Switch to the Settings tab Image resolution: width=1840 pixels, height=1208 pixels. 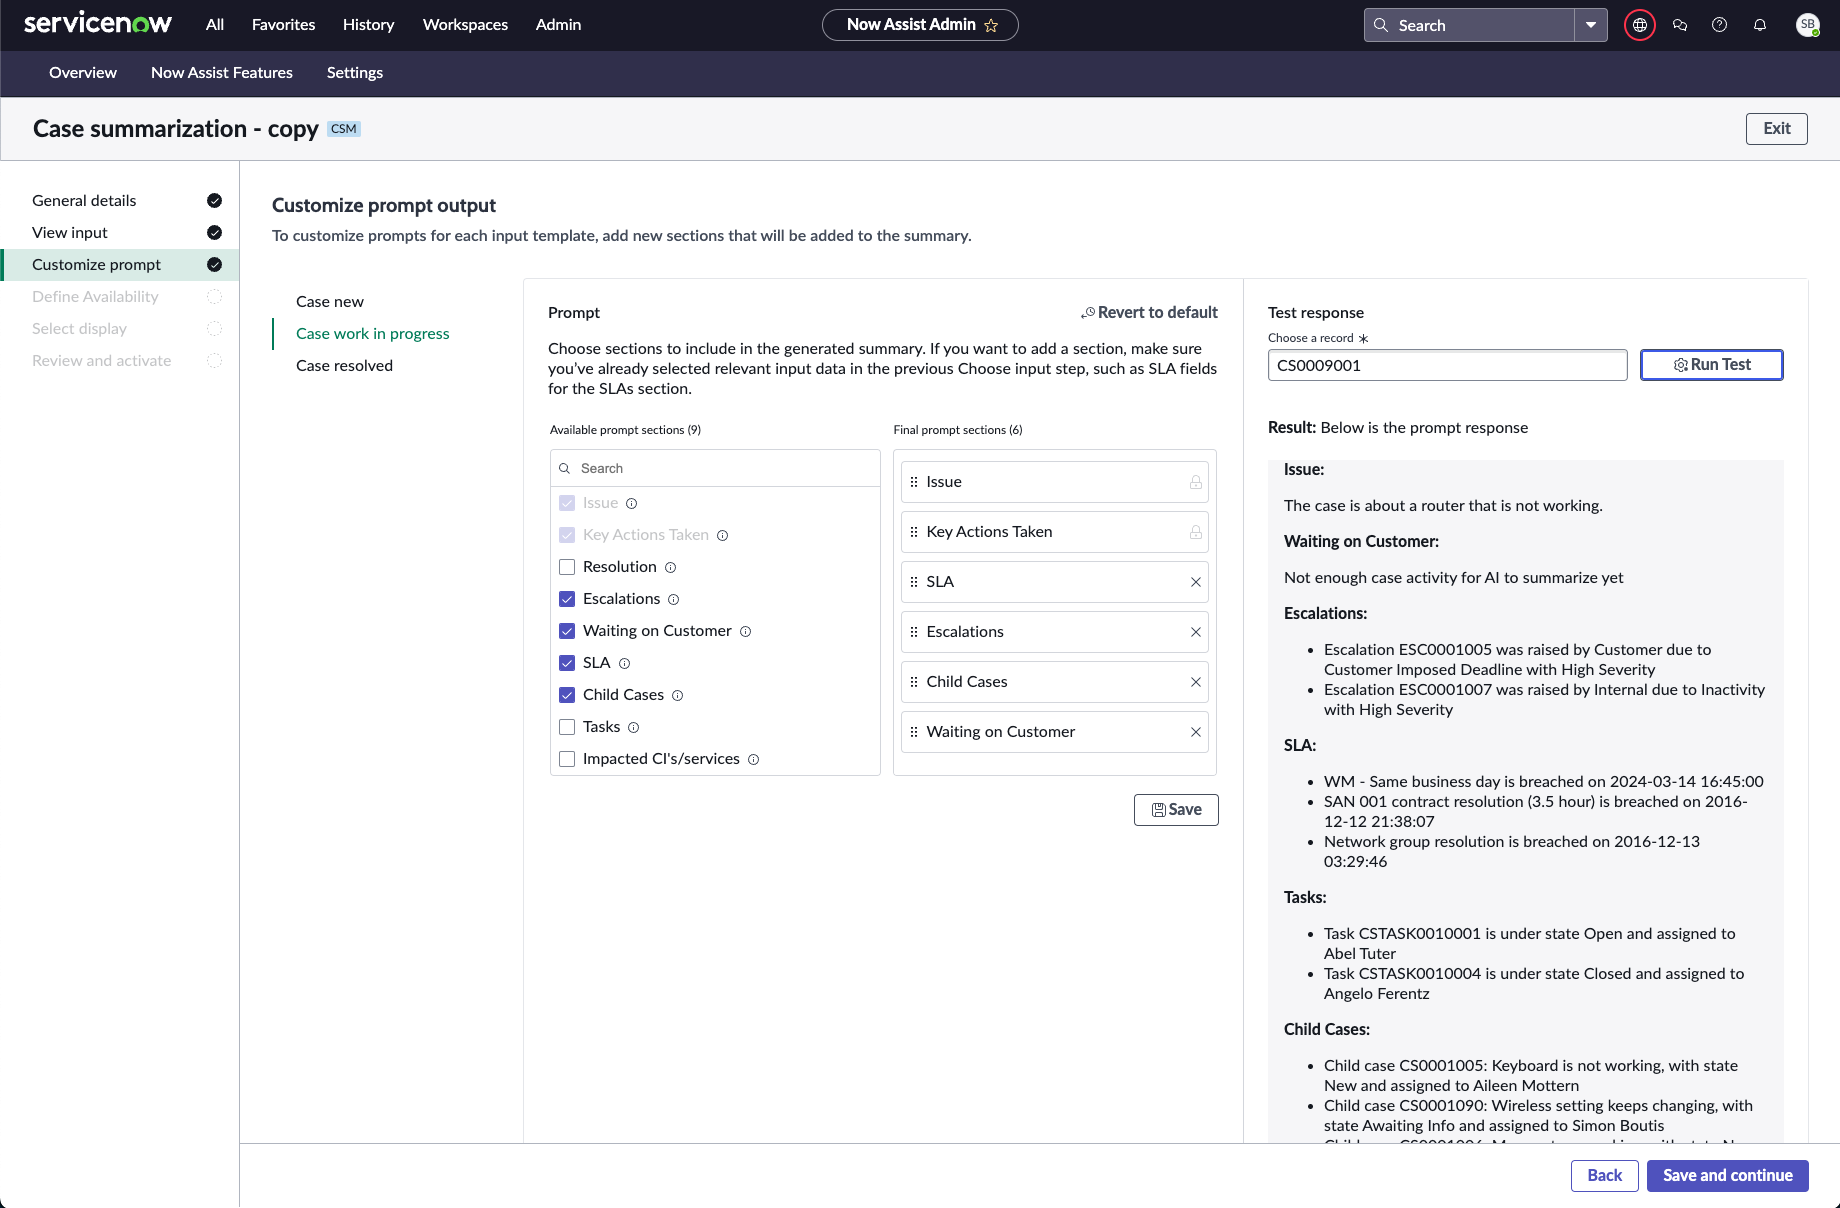coord(355,73)
